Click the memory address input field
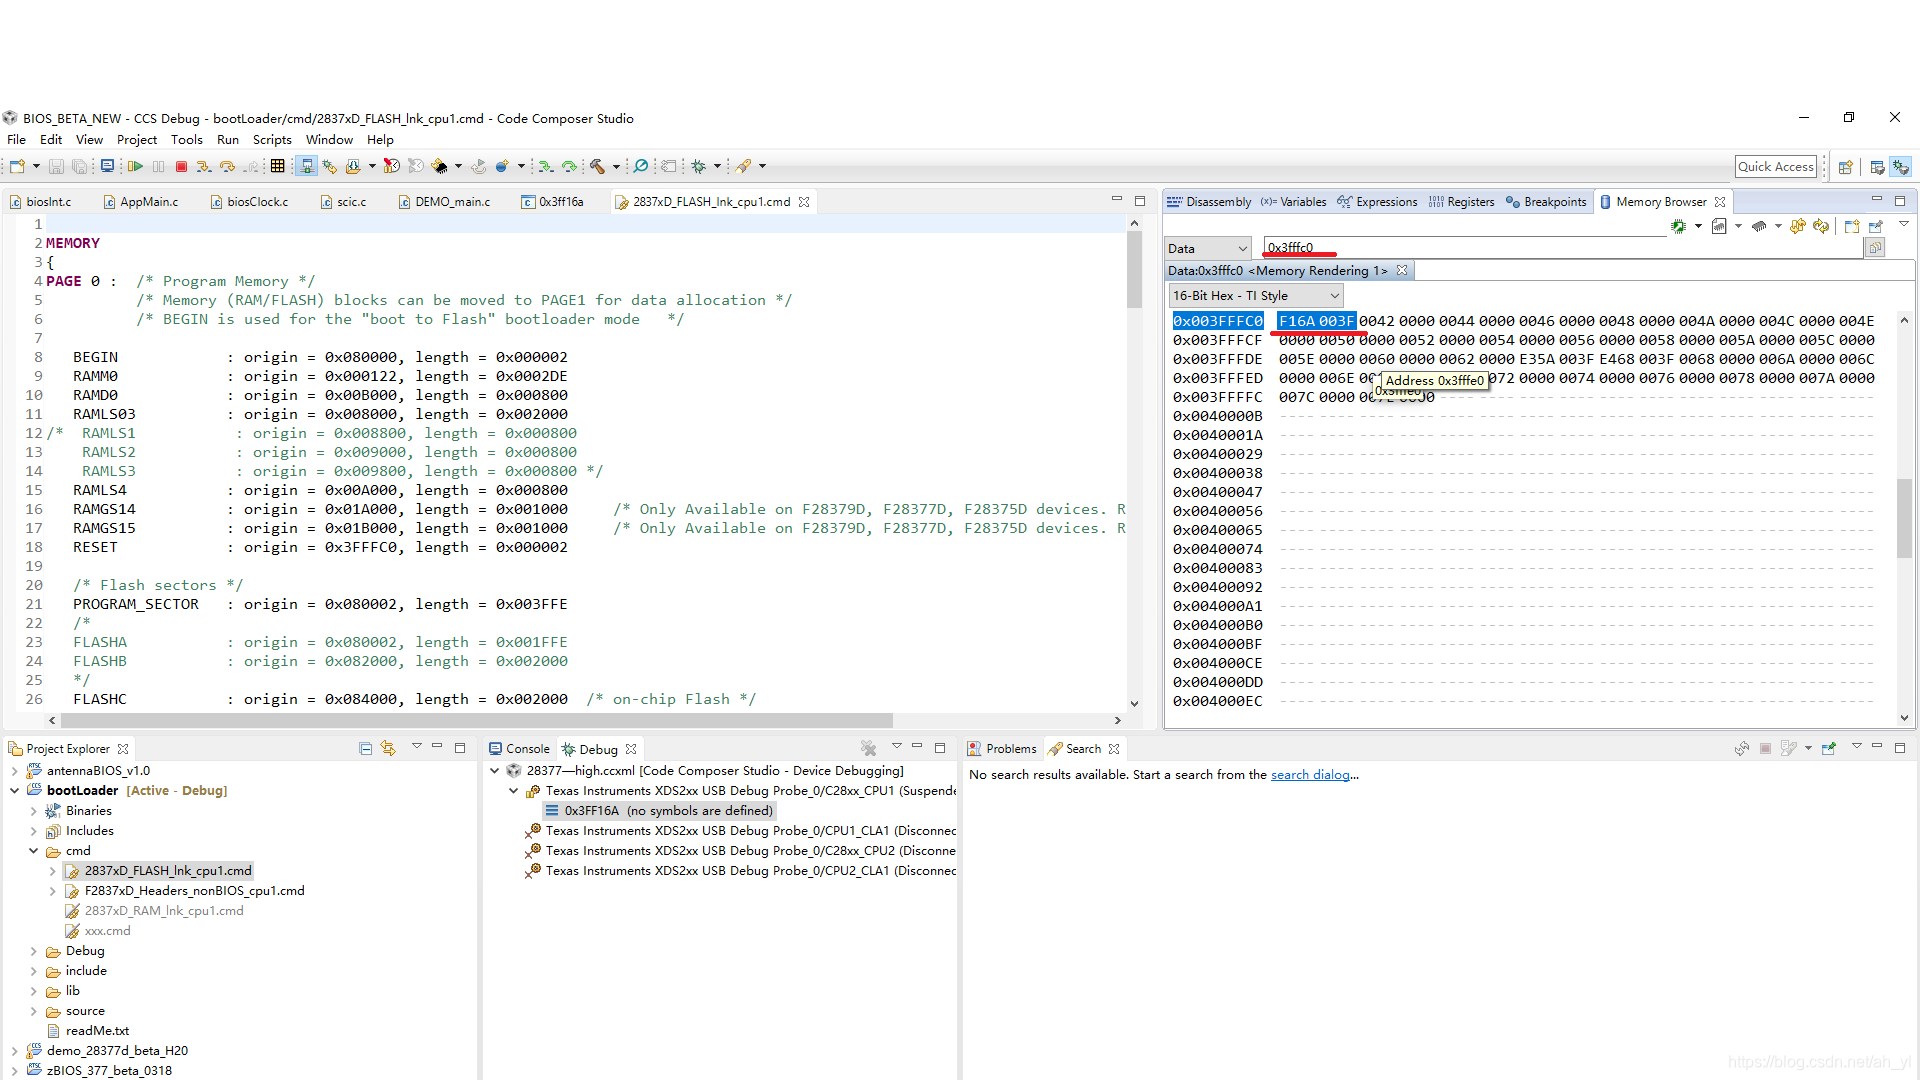 point(1560,248)
